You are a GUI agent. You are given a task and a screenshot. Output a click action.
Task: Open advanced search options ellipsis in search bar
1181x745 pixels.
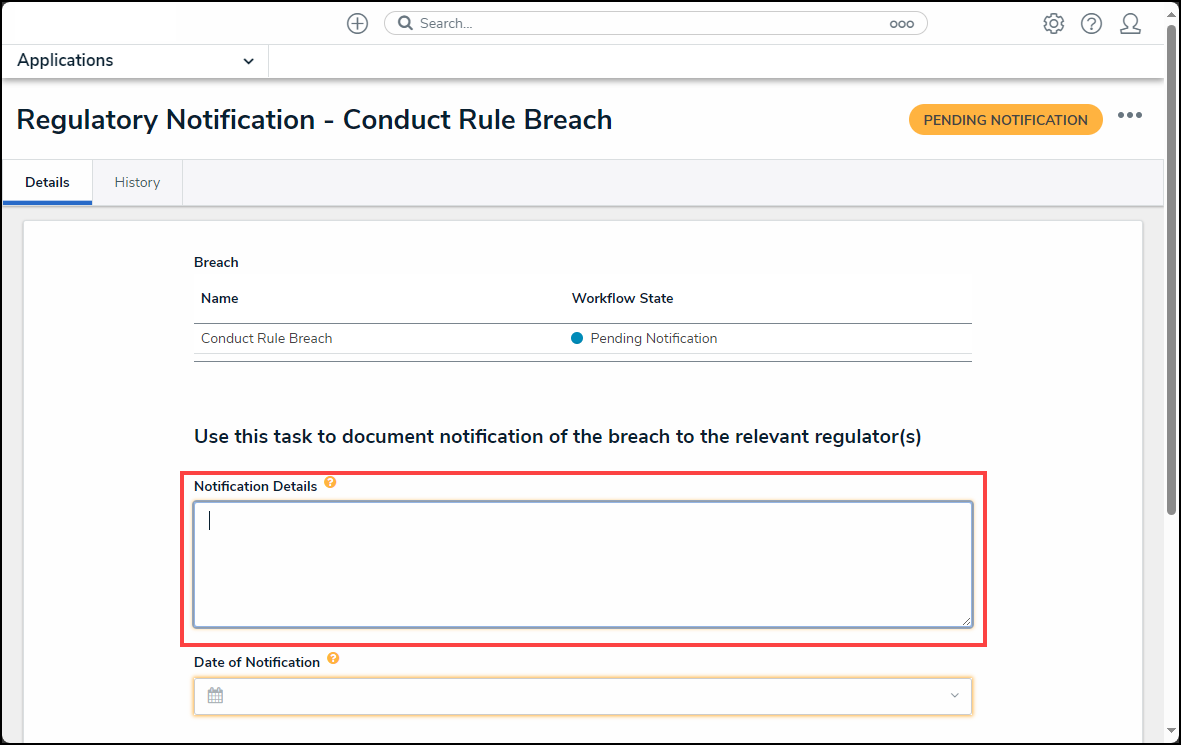point(901,24)
